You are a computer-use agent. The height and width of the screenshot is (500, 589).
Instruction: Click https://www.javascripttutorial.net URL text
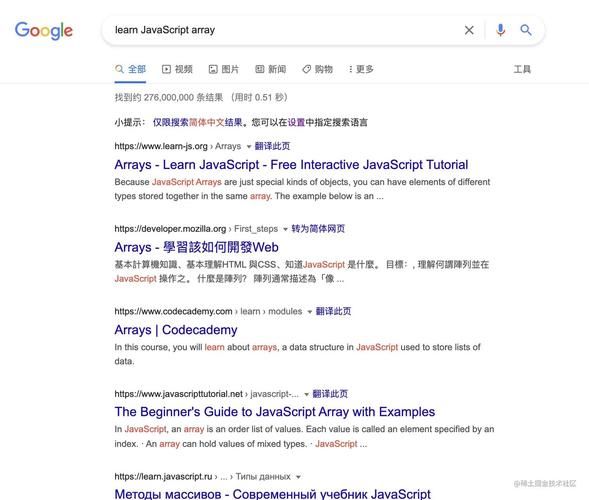click(x=178, y=394)
